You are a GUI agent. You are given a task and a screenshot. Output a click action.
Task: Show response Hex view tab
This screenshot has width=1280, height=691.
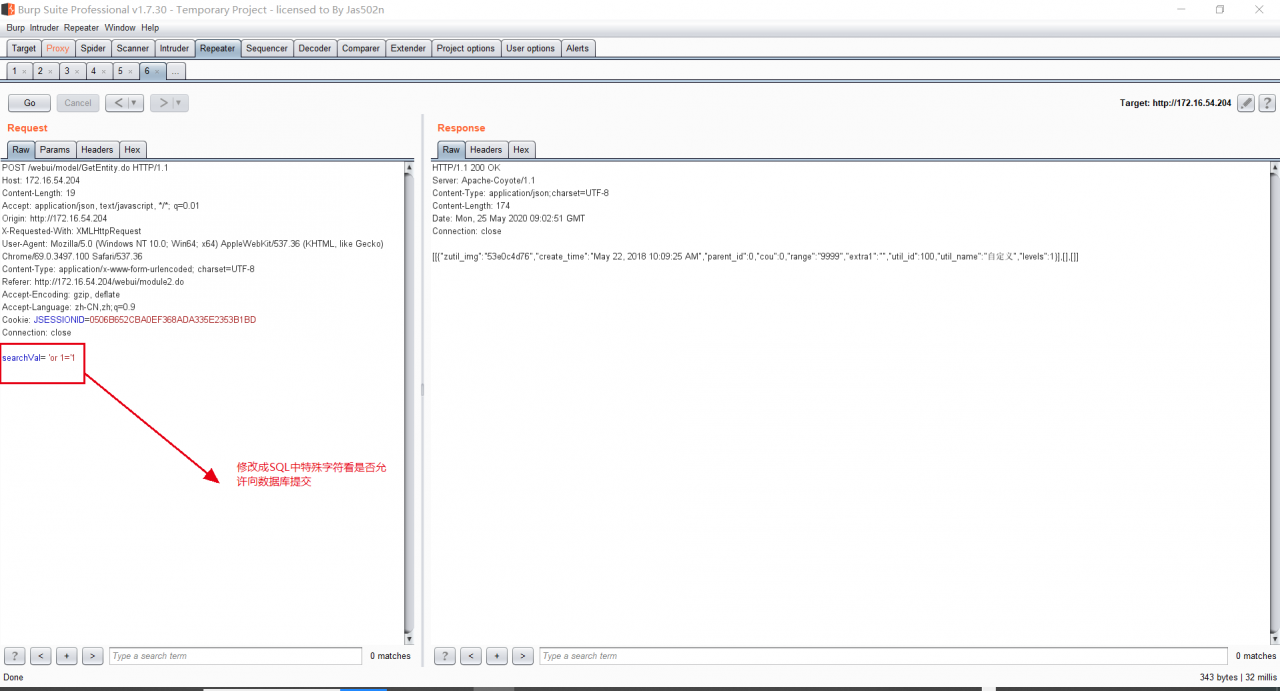point(521,149)
